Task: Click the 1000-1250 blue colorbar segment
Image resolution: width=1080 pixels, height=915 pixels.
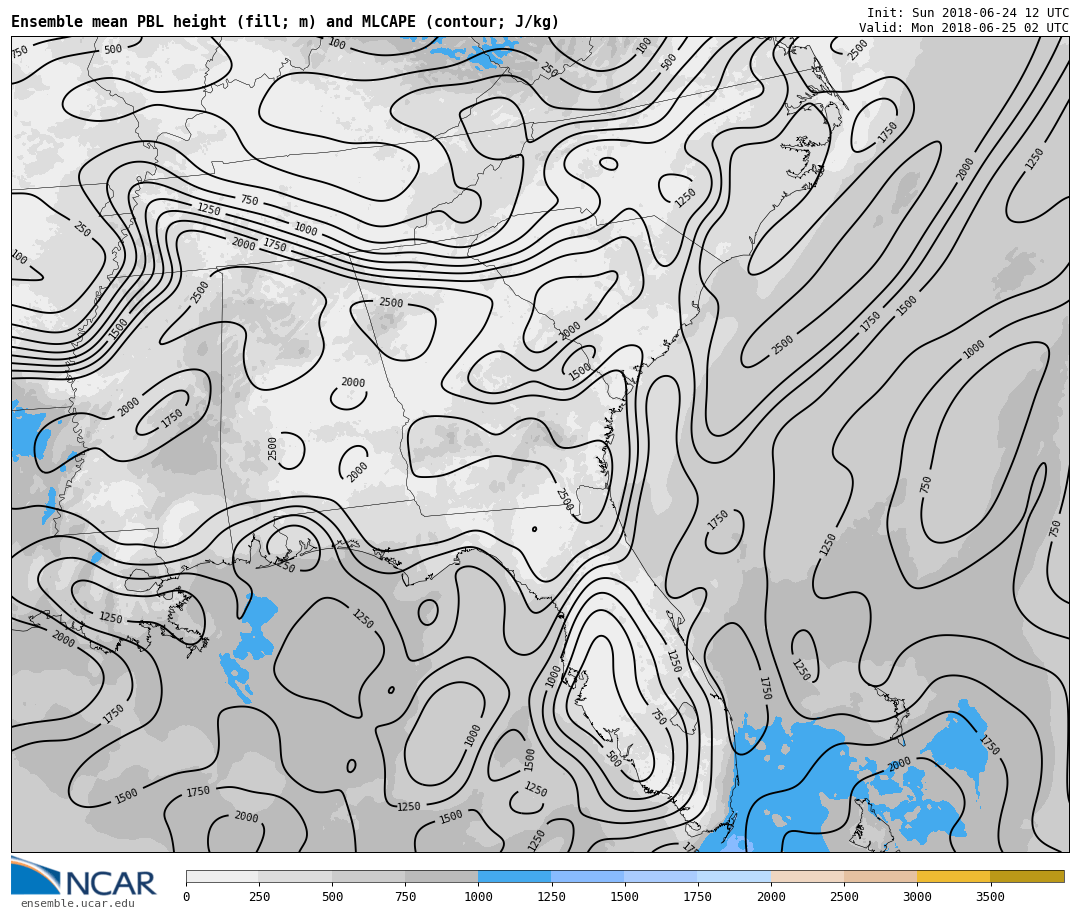Action: [x=515, y=876]
